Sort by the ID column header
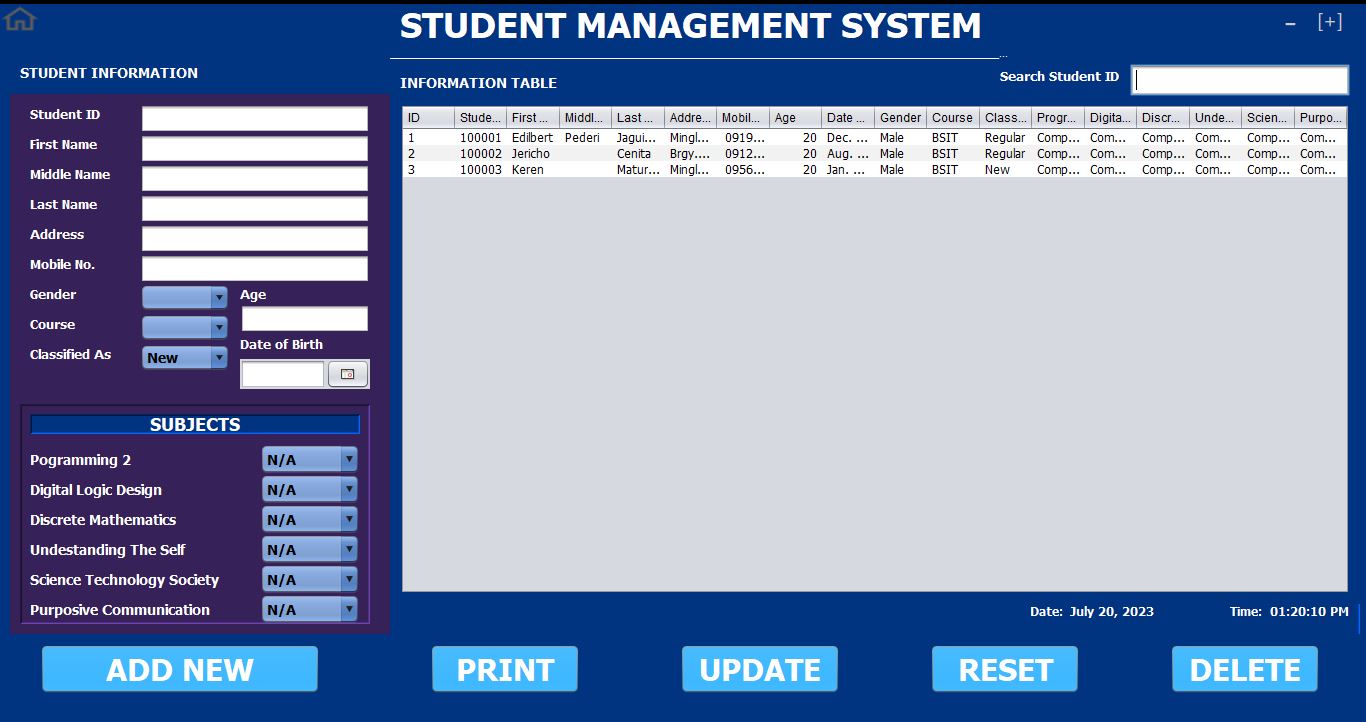Image resolution: width=1366 pixels, height=722 pixels. tap(428, 118)
